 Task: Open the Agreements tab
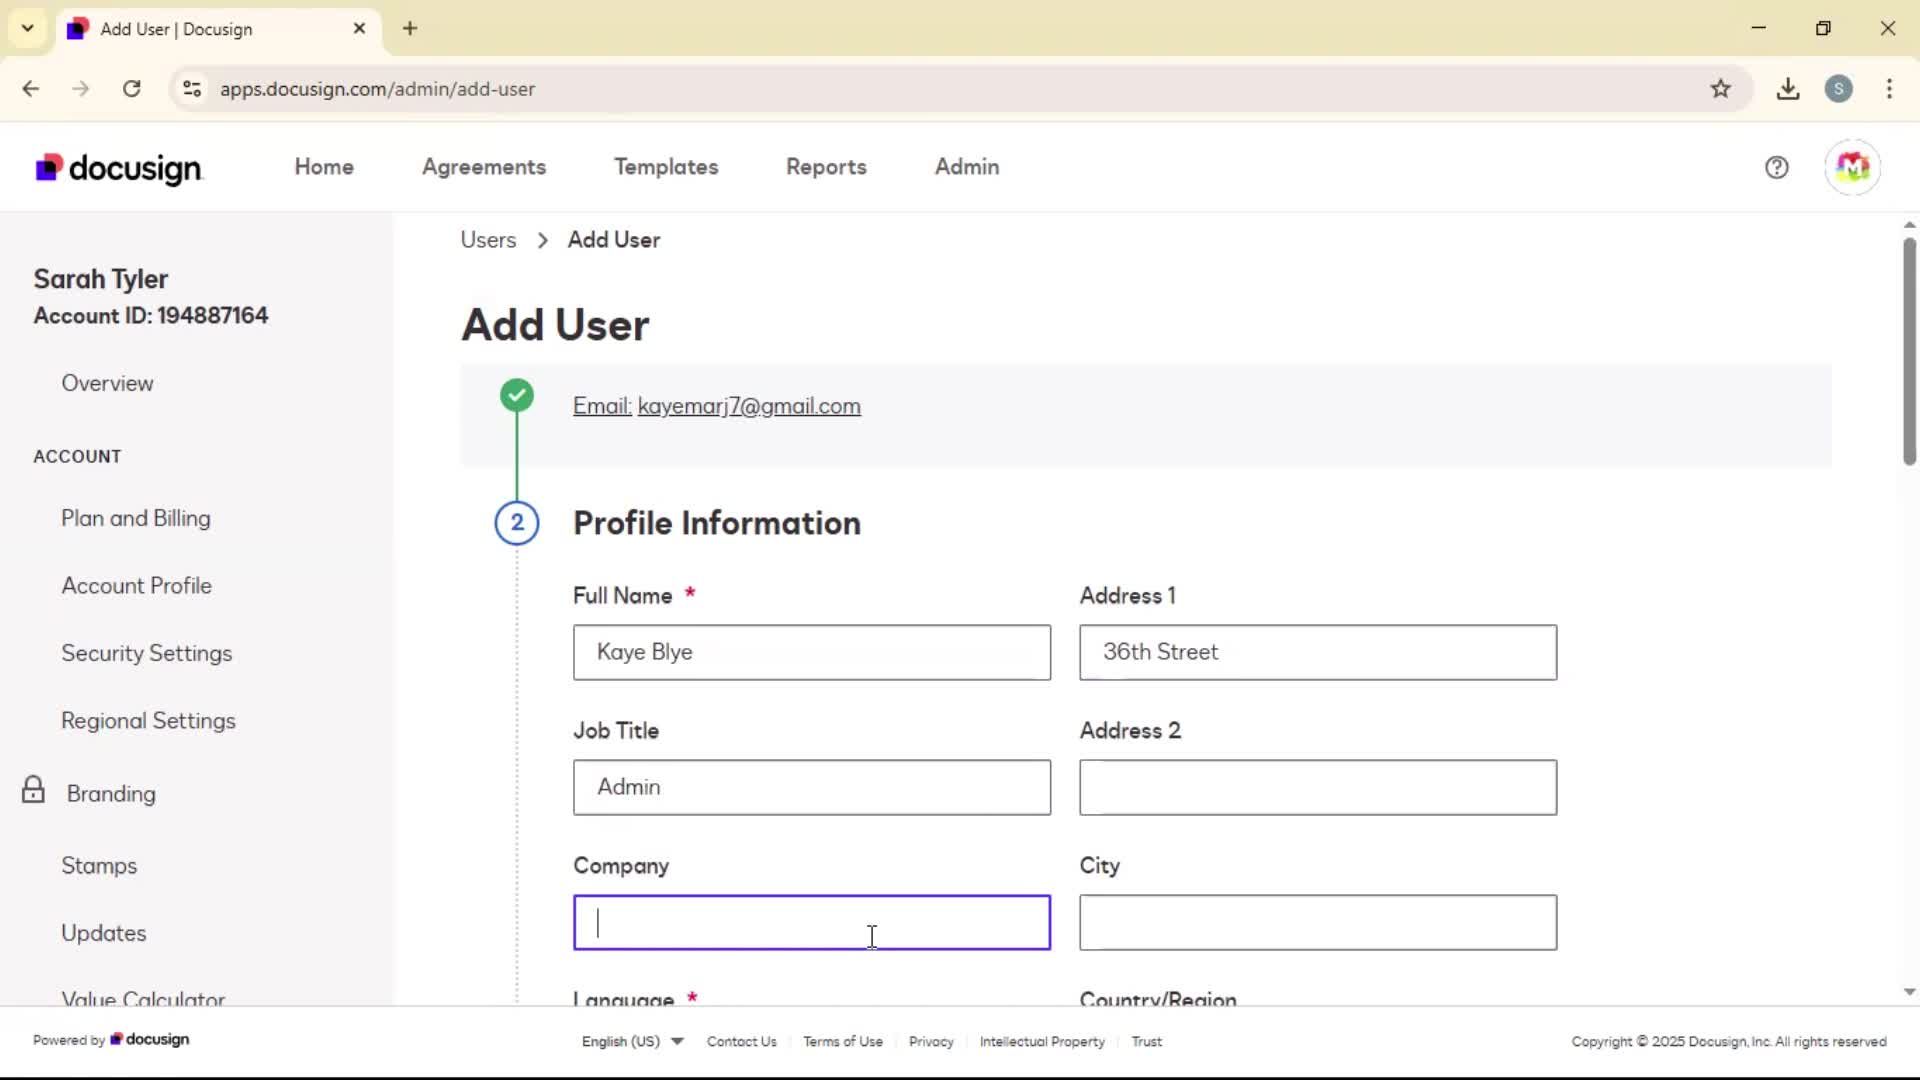(484, 167)
